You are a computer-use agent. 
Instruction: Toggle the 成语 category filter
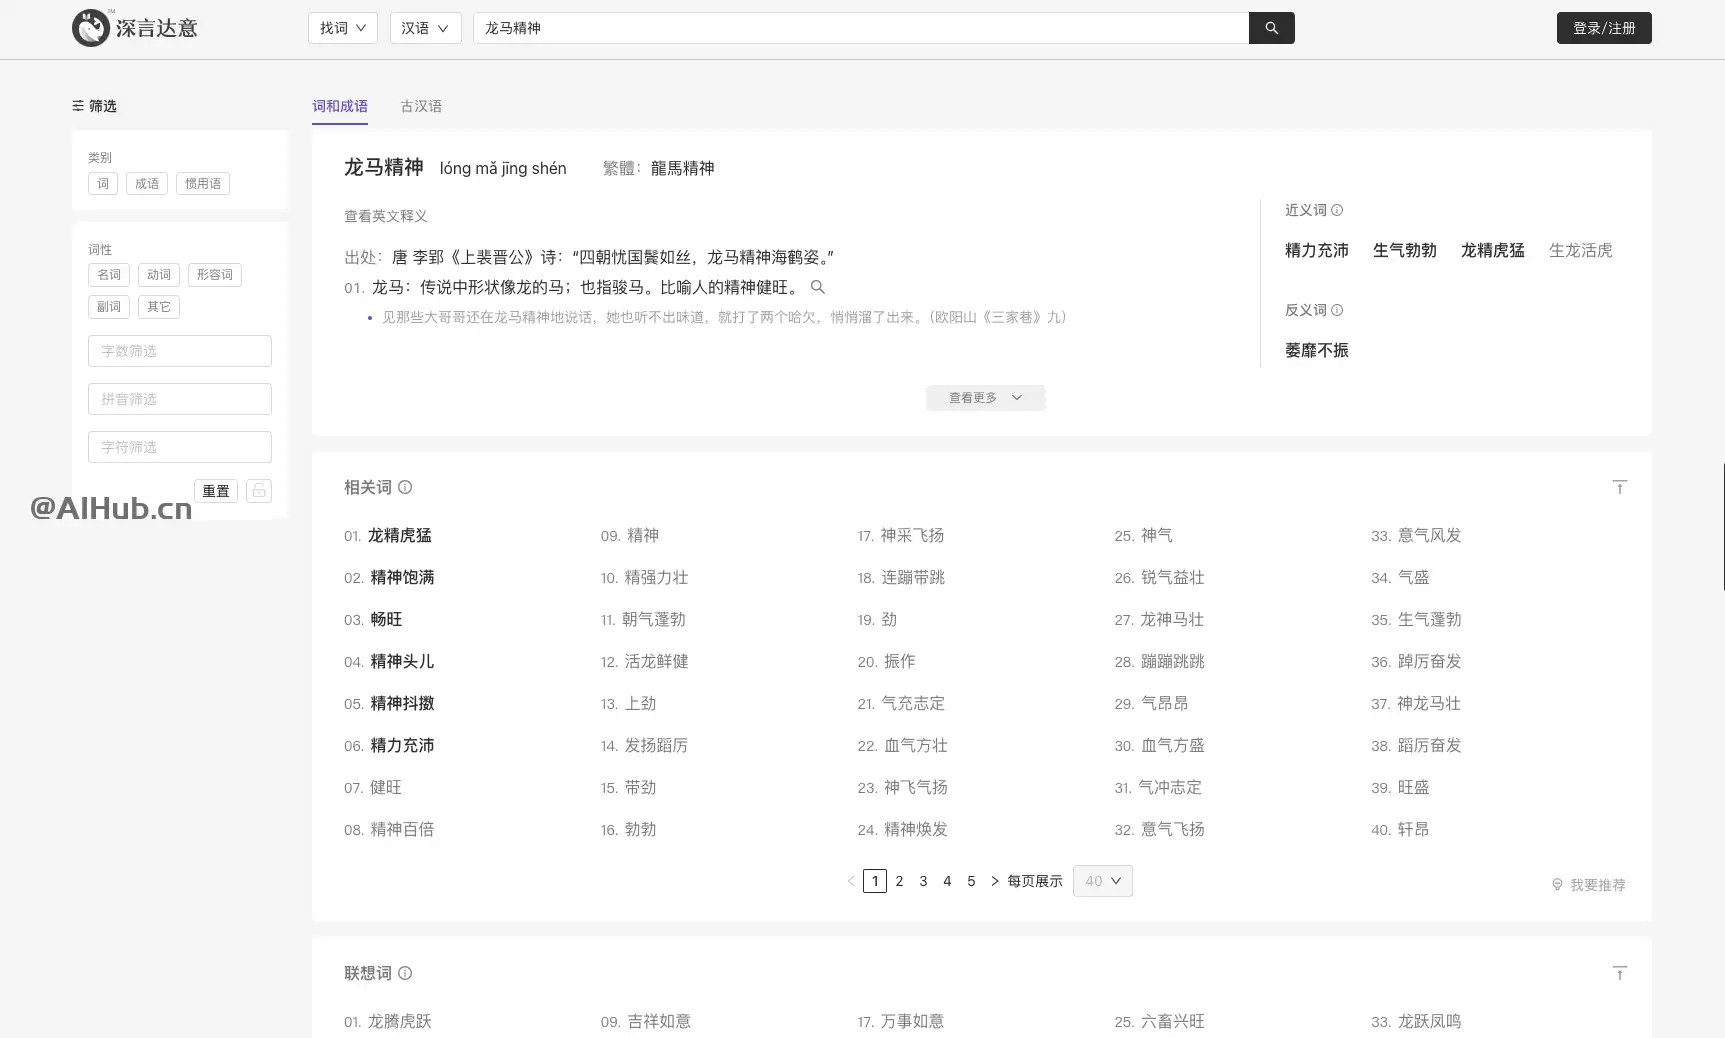[146, 183]
